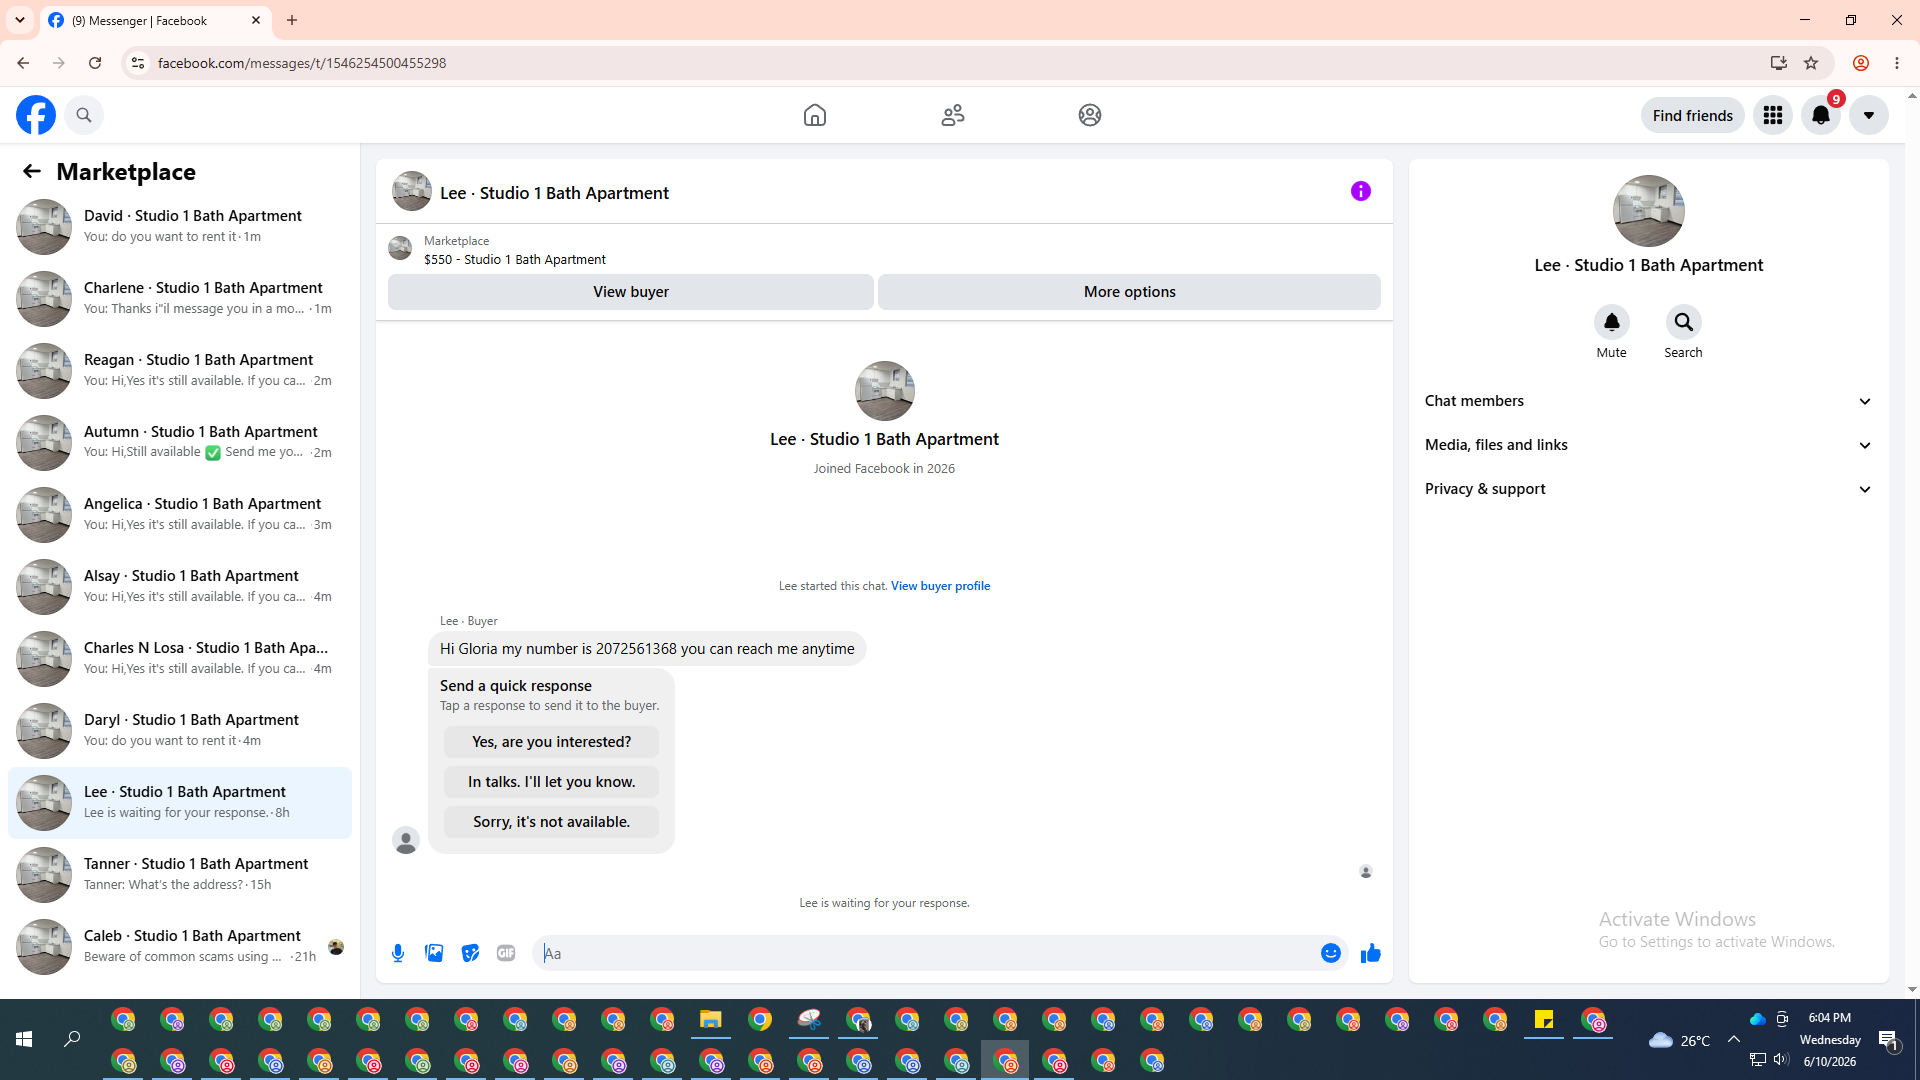Show hidden system tray icons
This screenshot has width=1920, height=1080.
(x=1734, y=1039)
